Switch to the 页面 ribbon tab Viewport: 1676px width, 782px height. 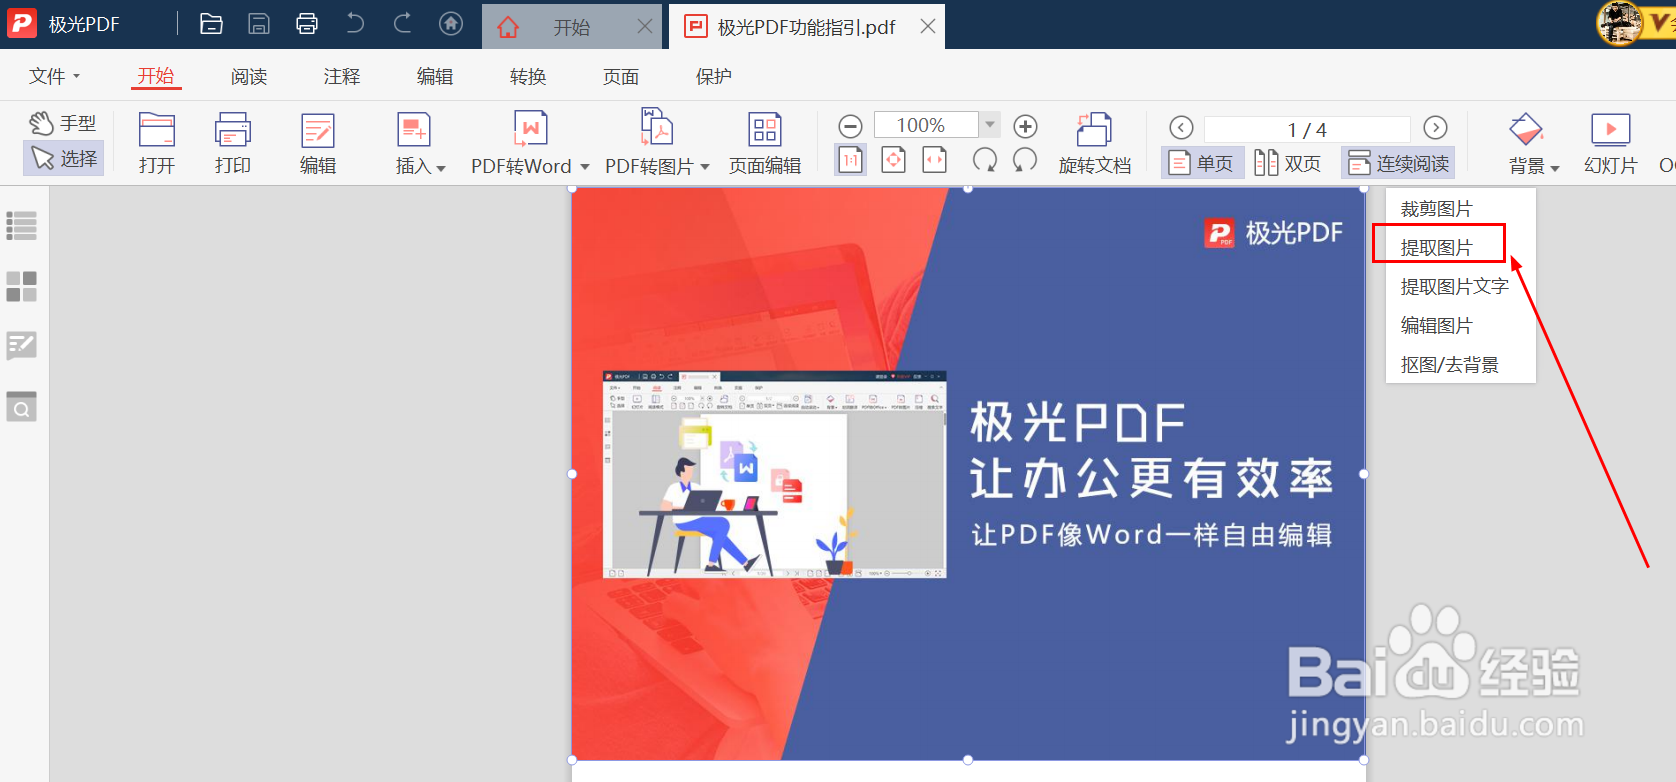tap(621, 76)
